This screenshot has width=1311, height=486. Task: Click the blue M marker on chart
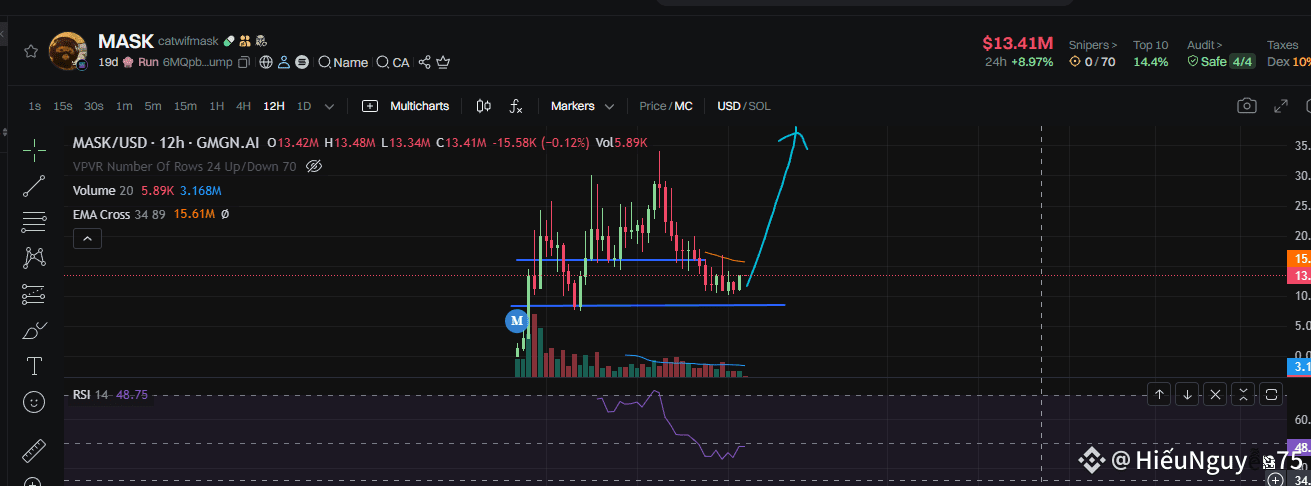coord(517,321)
